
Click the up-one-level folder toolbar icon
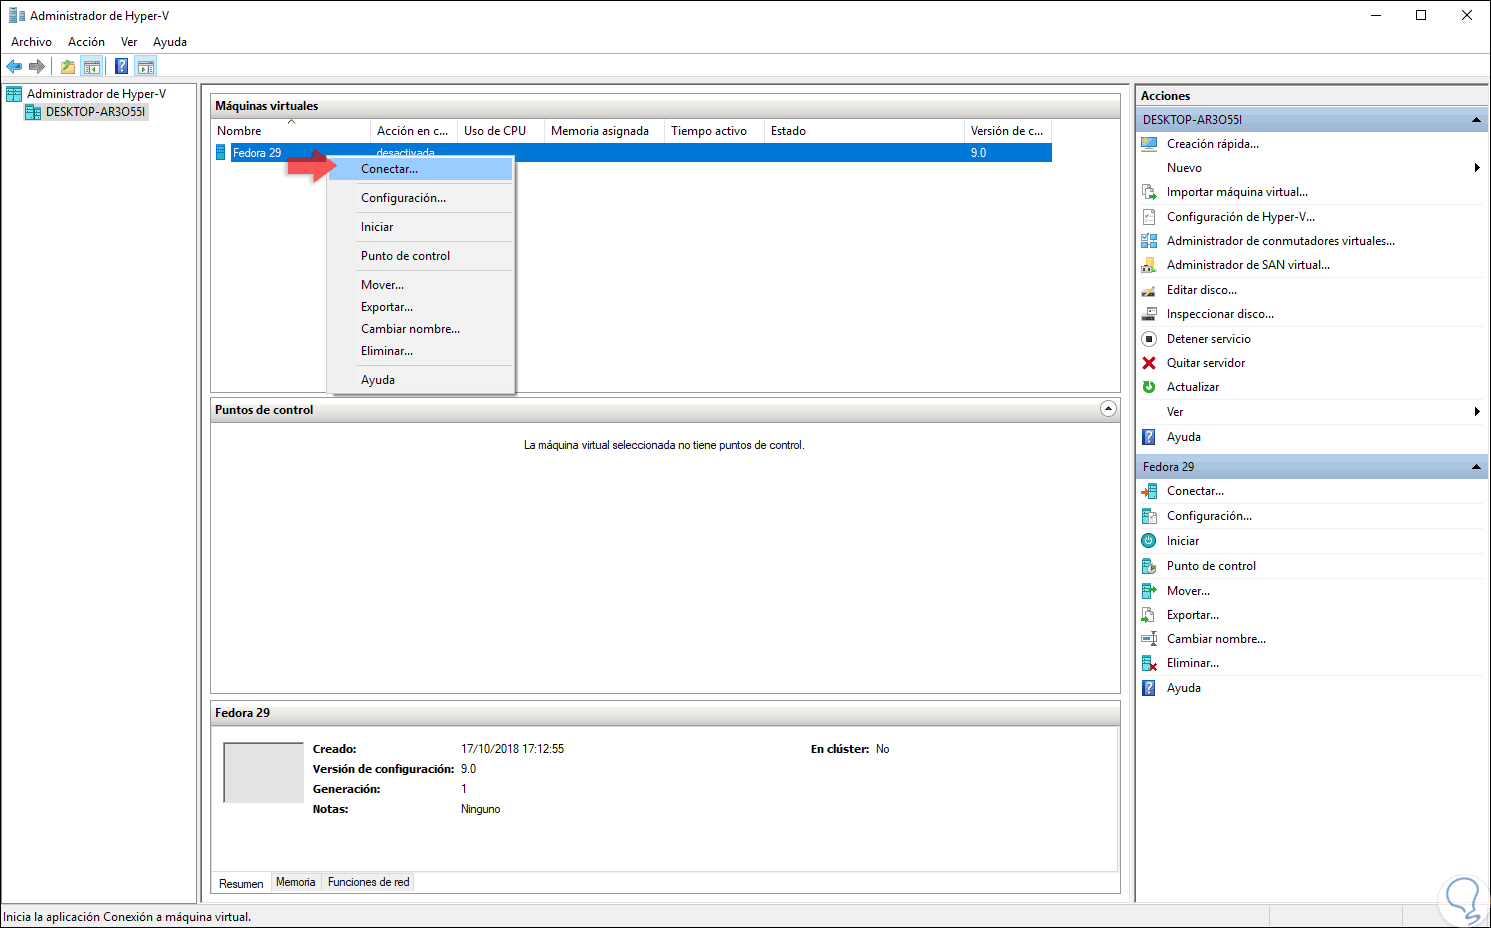pos(68,67)
